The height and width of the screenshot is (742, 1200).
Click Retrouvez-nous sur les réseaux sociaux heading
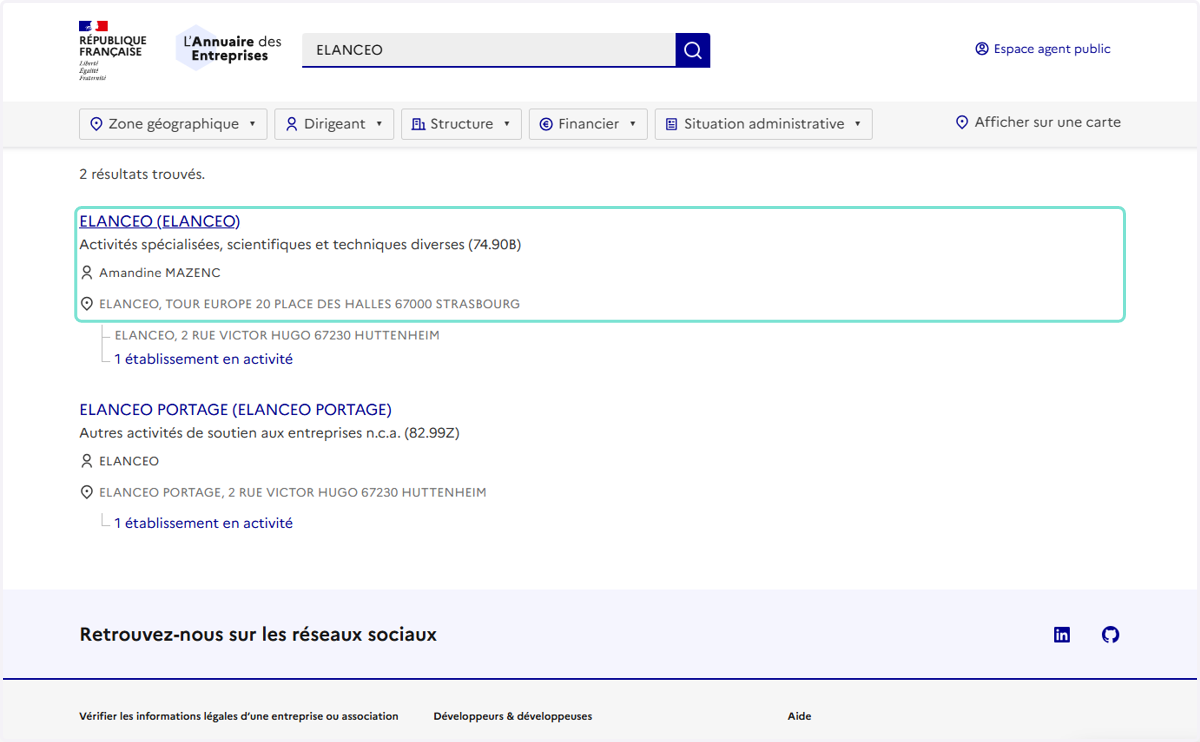click(x=258, y=635)
